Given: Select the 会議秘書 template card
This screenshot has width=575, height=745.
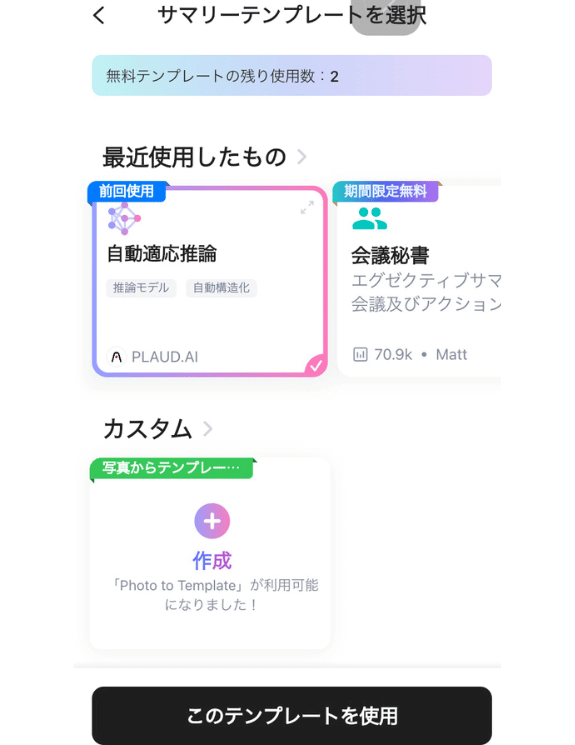Looking at the screenshot, I should click(419, 281).
